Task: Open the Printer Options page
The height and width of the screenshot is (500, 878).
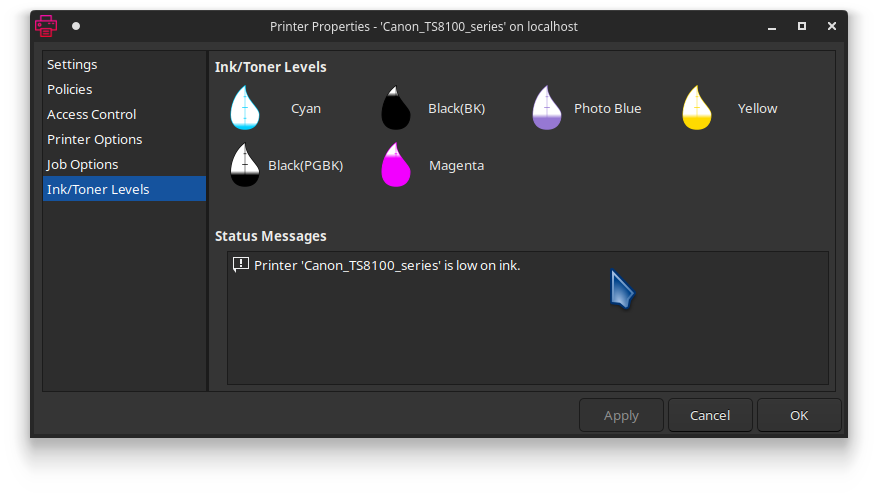Action: point(124,139)
